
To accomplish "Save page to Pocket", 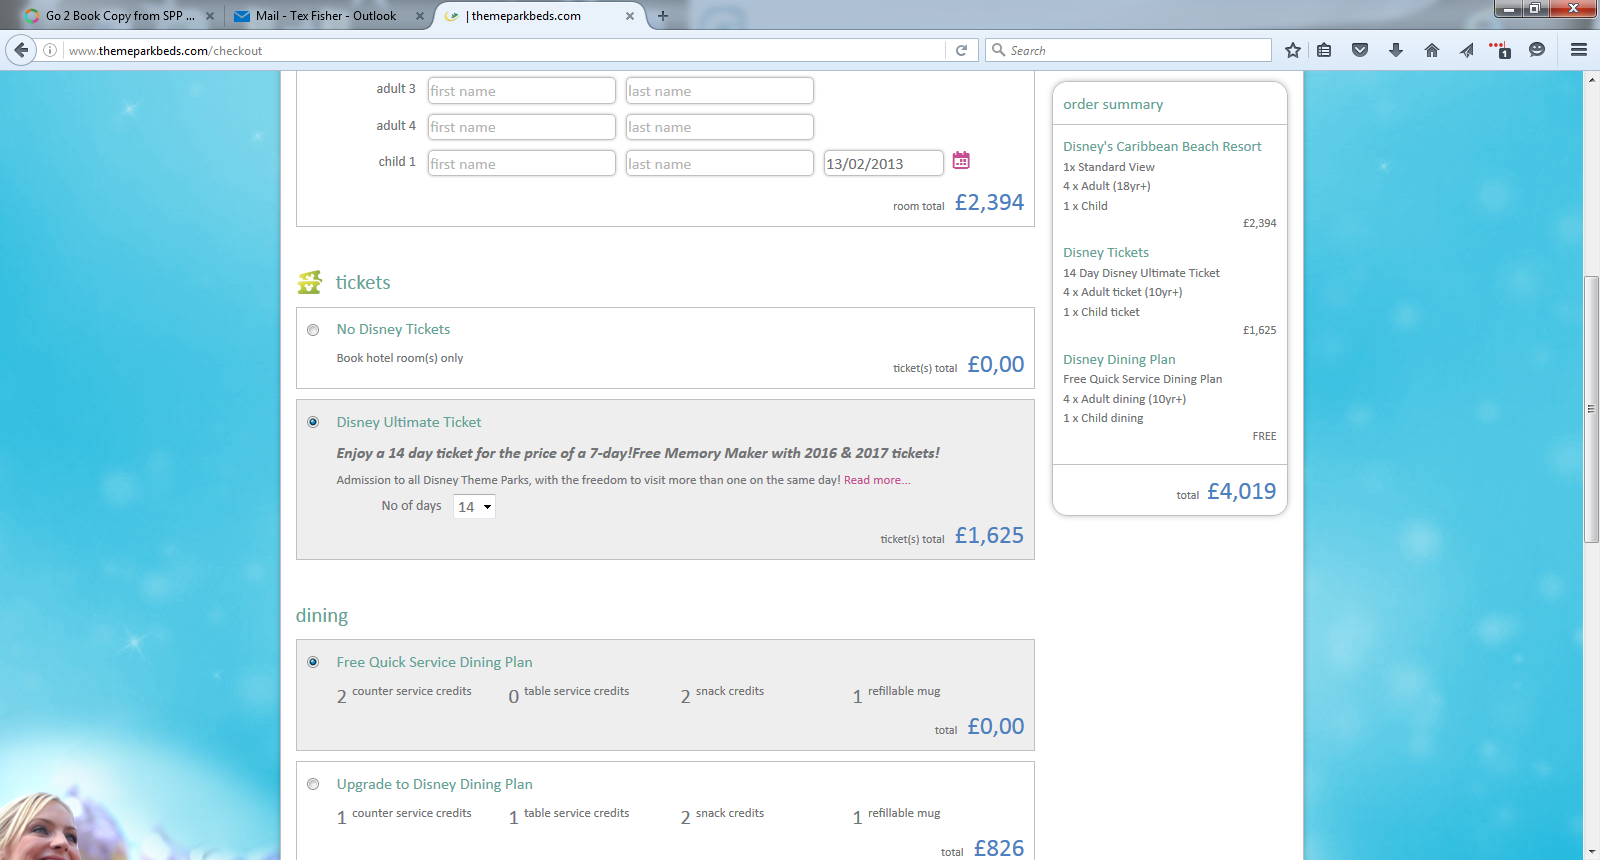I will tap(1360, 50).
